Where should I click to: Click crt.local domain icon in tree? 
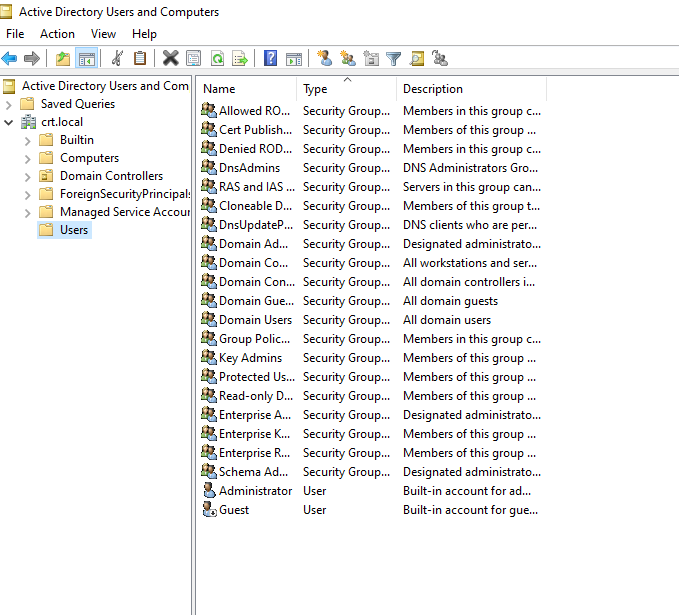[x=29, y=122]
